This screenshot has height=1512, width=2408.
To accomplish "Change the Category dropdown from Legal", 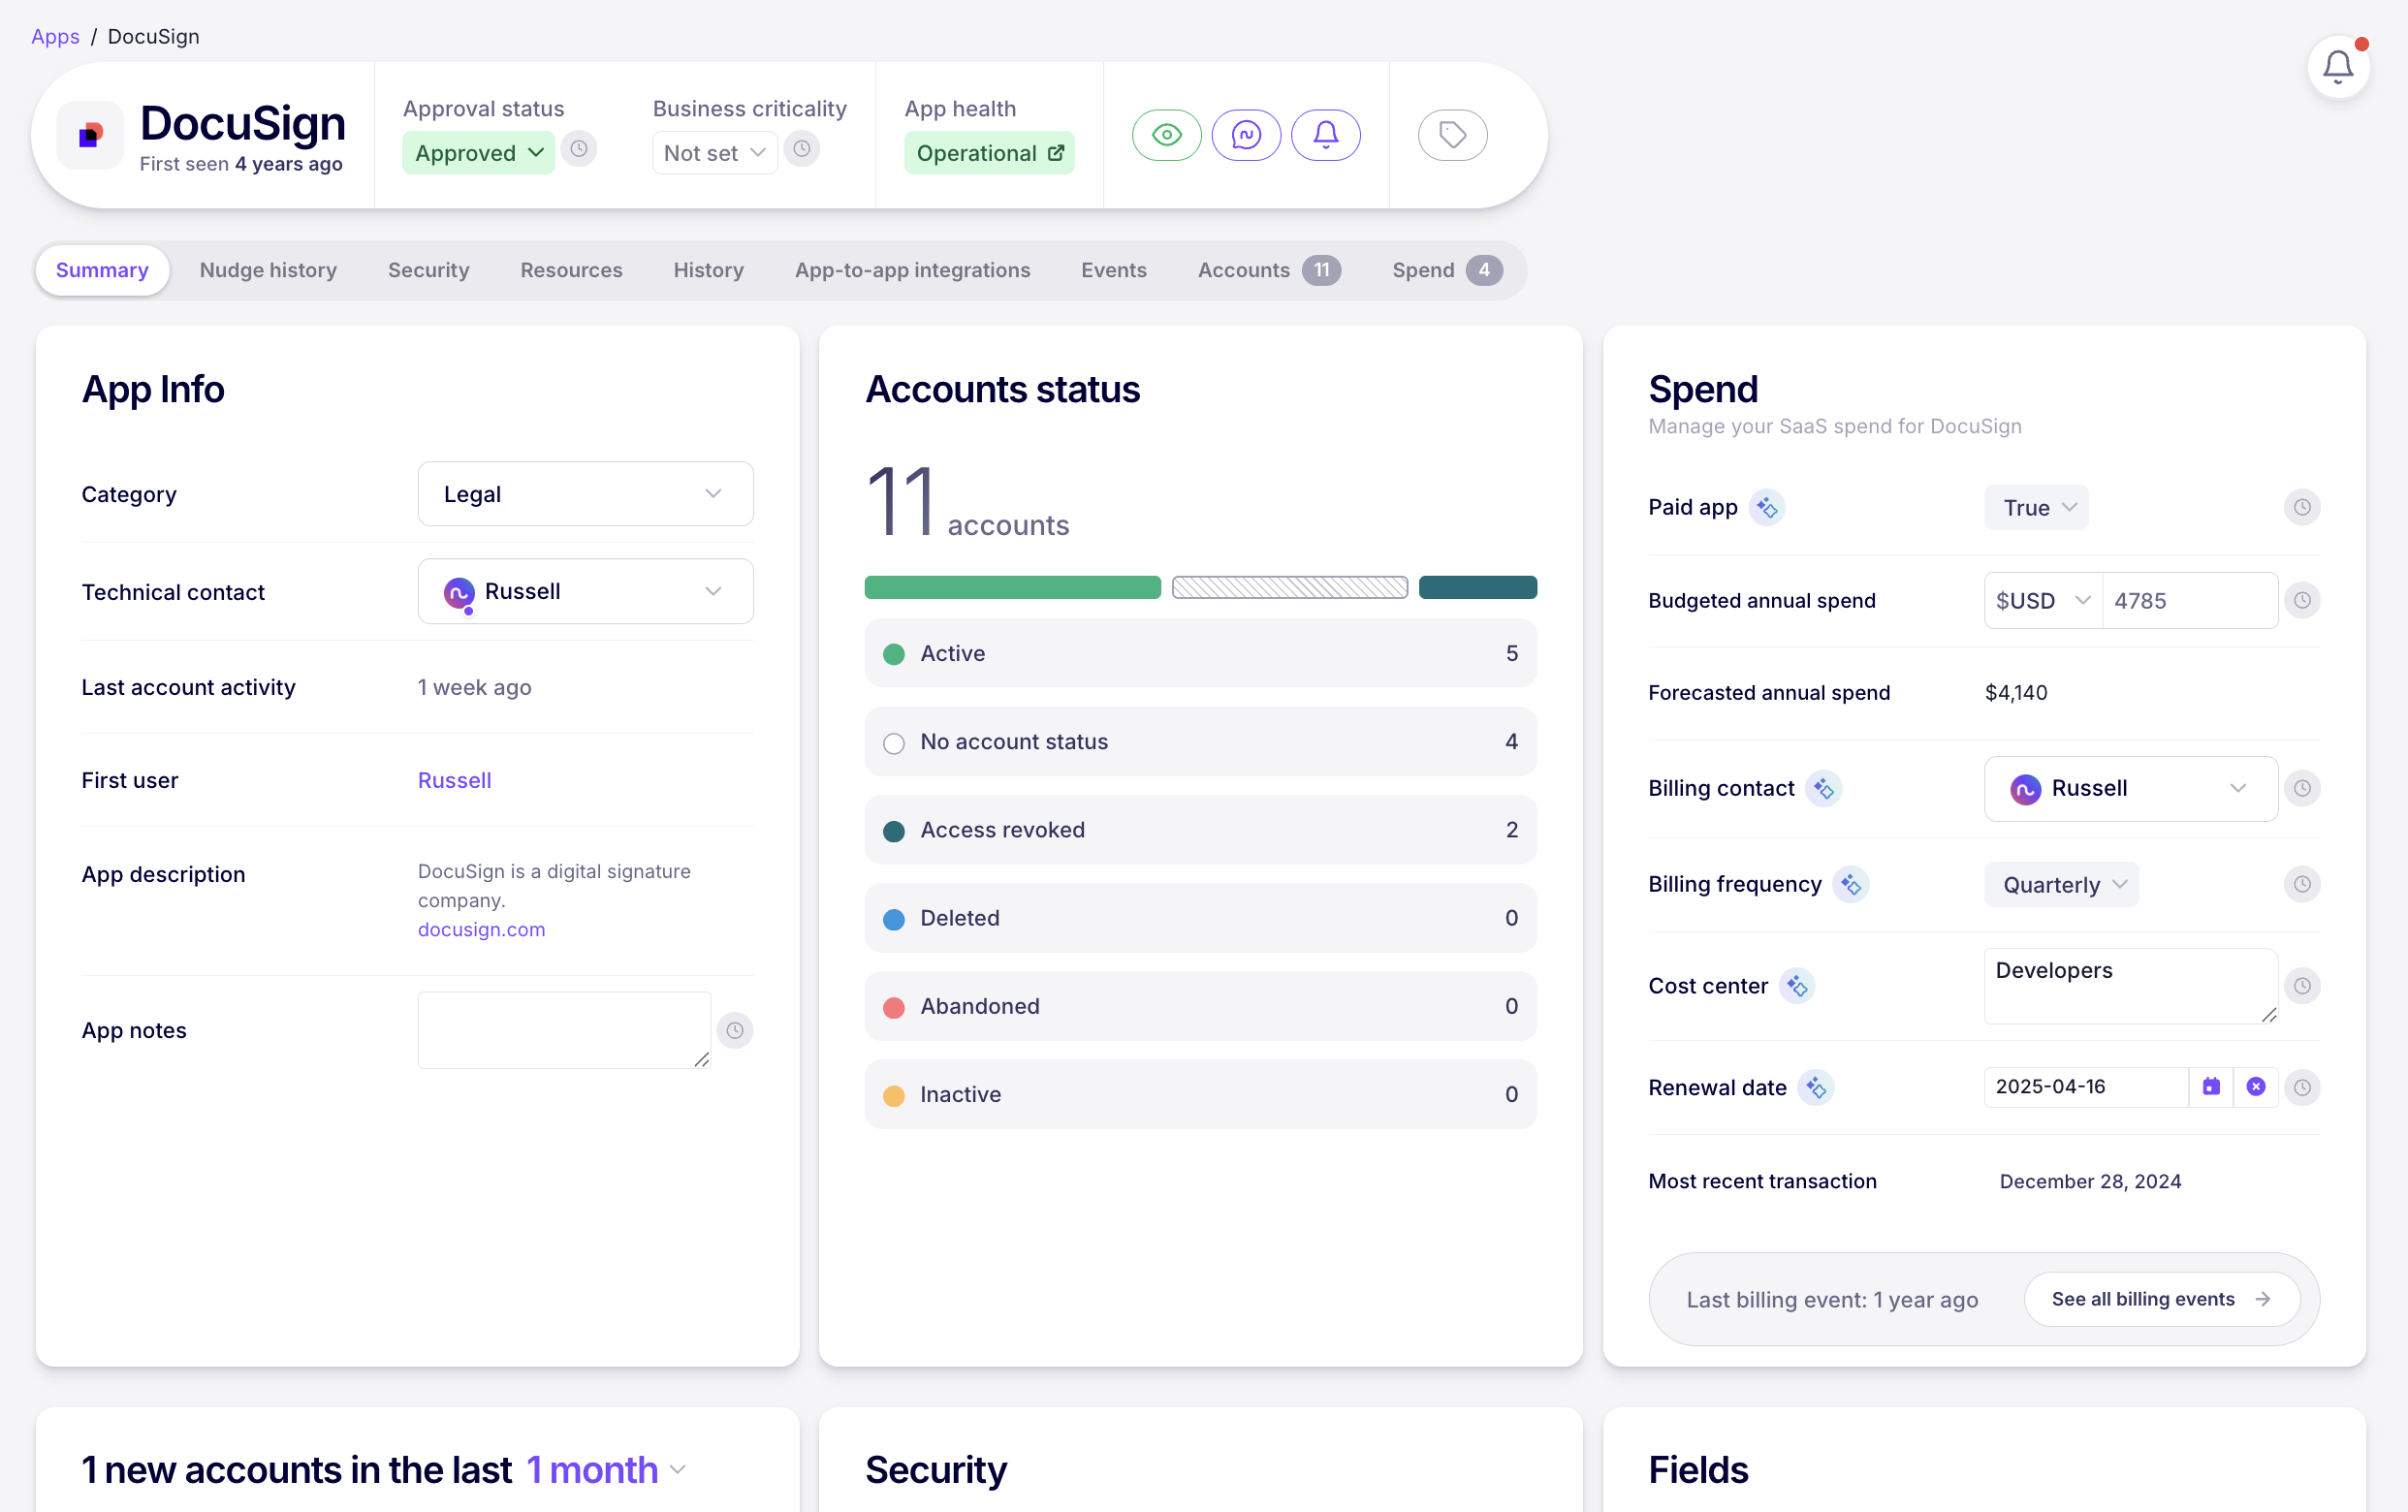I will click(585, 493).
